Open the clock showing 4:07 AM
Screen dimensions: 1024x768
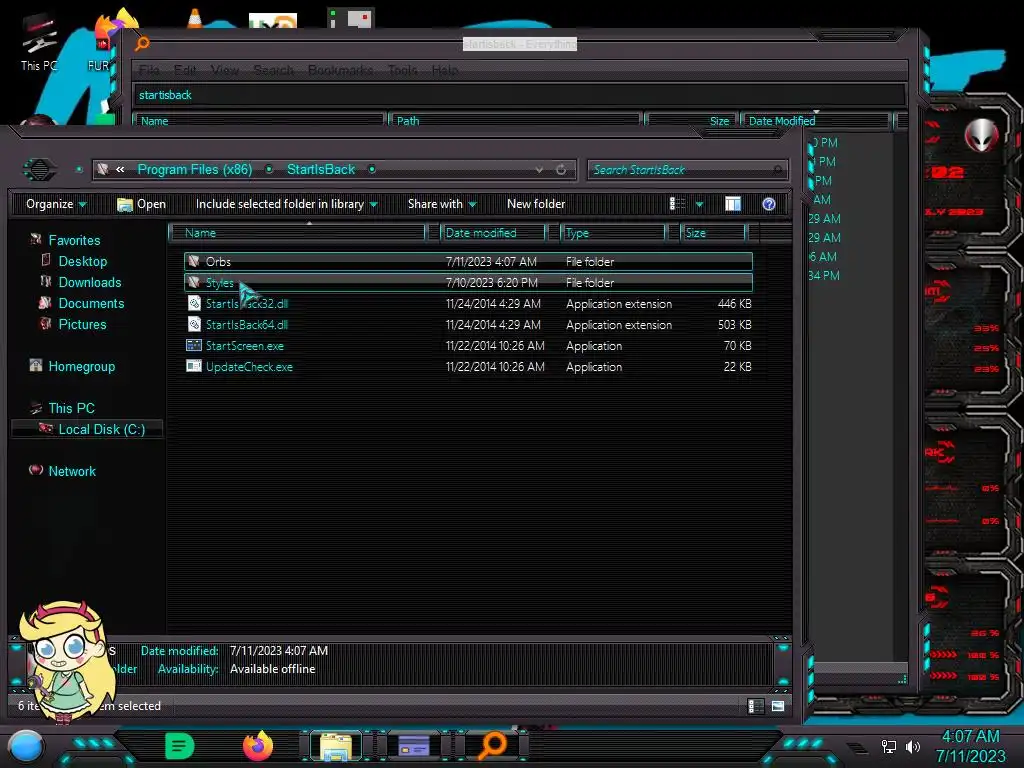pyautogui.click(x=970, y=746)
